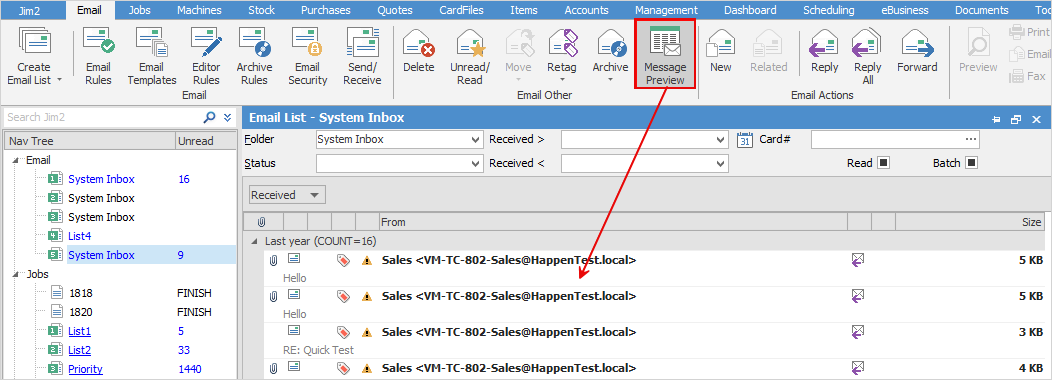Toggle the Read checkbox
This screenshot has height=380, width=1052.
tap(883, 162)
